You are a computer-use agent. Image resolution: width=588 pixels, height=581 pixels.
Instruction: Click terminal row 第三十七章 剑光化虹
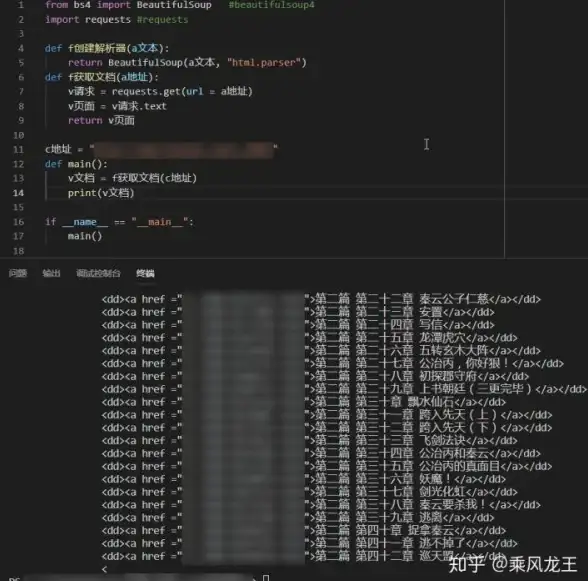[309, 492]
